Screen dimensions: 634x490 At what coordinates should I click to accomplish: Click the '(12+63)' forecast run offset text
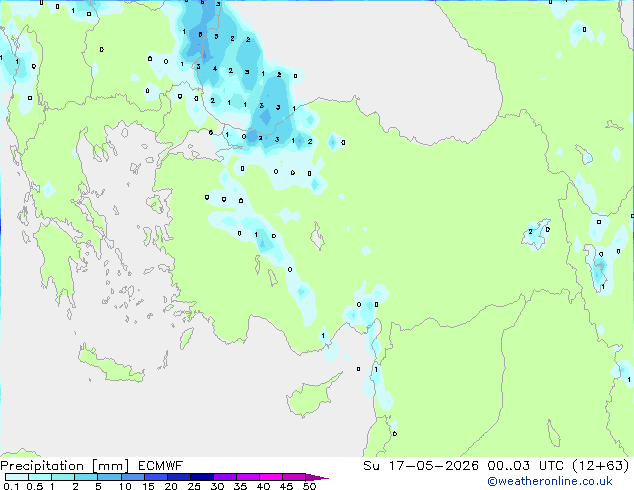pos(601,466)
